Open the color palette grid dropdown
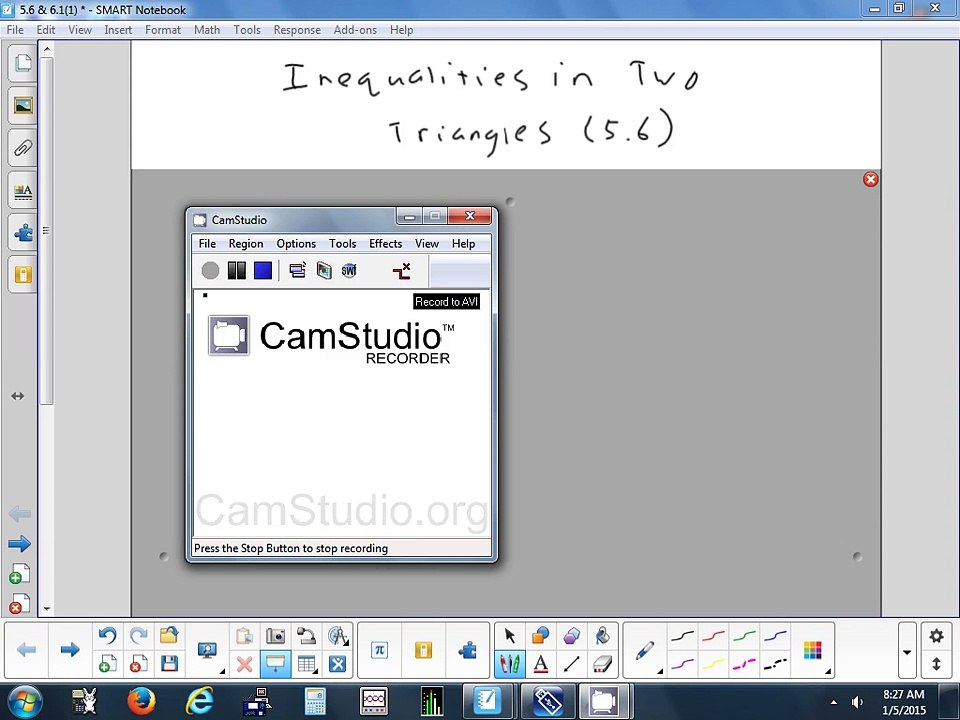960x720 pixels. 814,651
